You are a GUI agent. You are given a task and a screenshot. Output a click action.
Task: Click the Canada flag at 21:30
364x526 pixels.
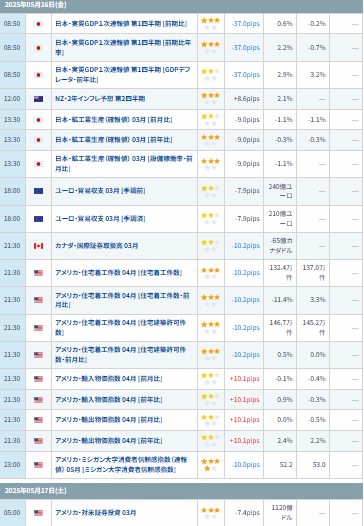point(38,246)
